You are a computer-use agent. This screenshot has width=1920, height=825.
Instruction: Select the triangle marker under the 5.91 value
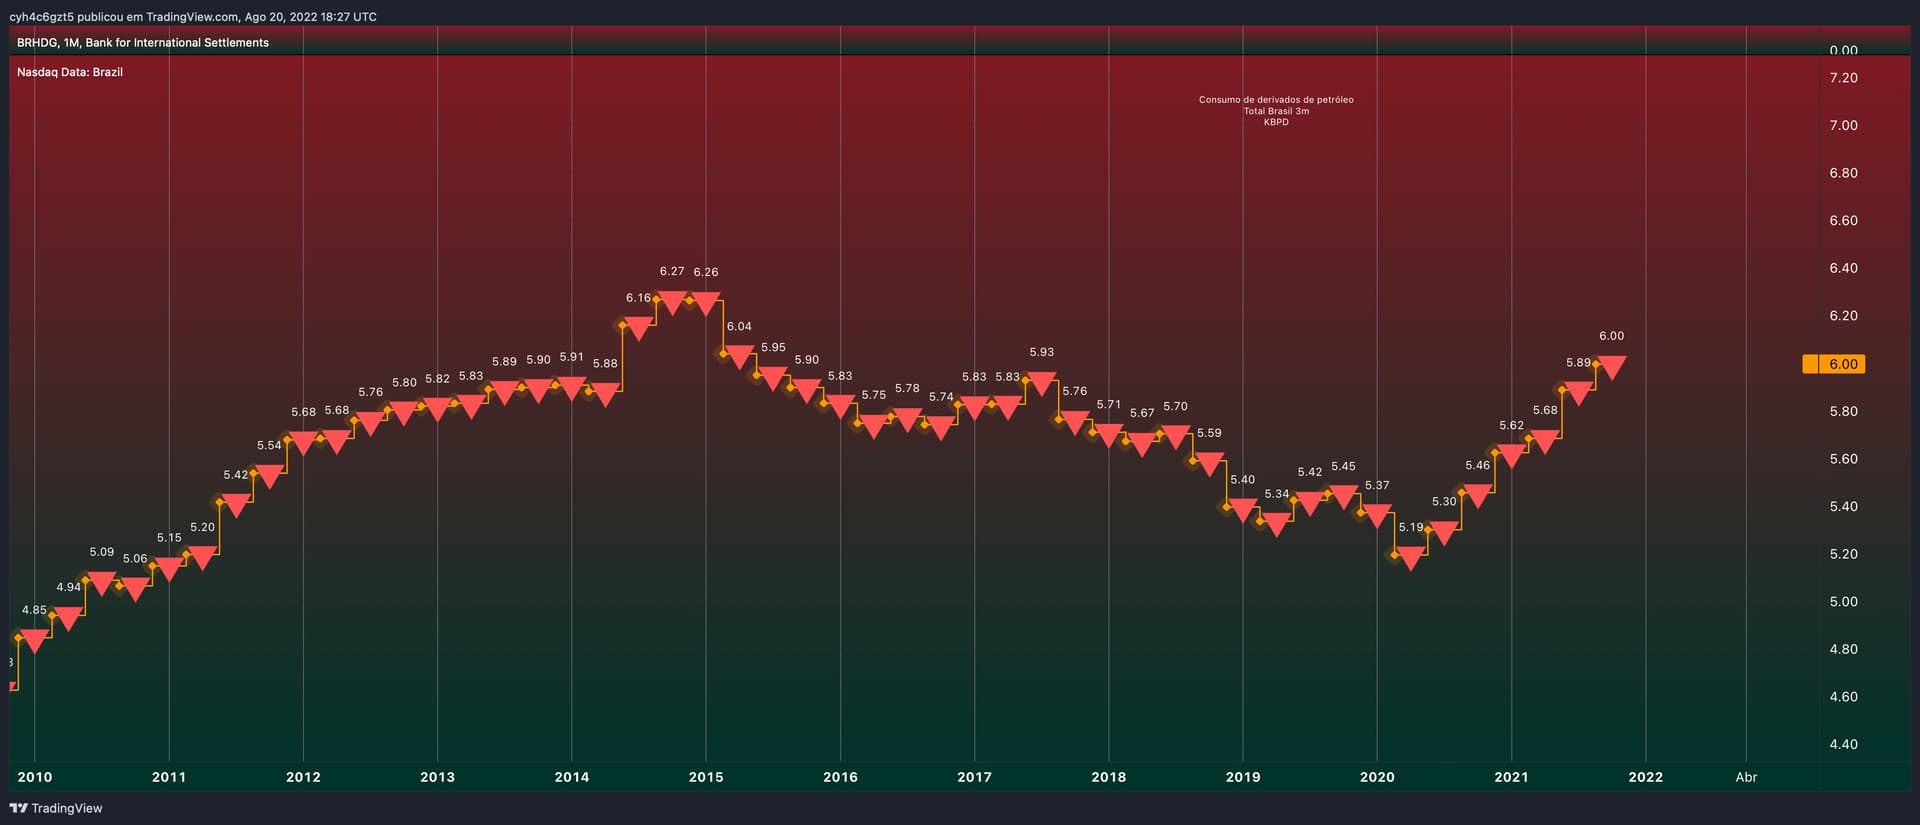[x=571, y=388]
